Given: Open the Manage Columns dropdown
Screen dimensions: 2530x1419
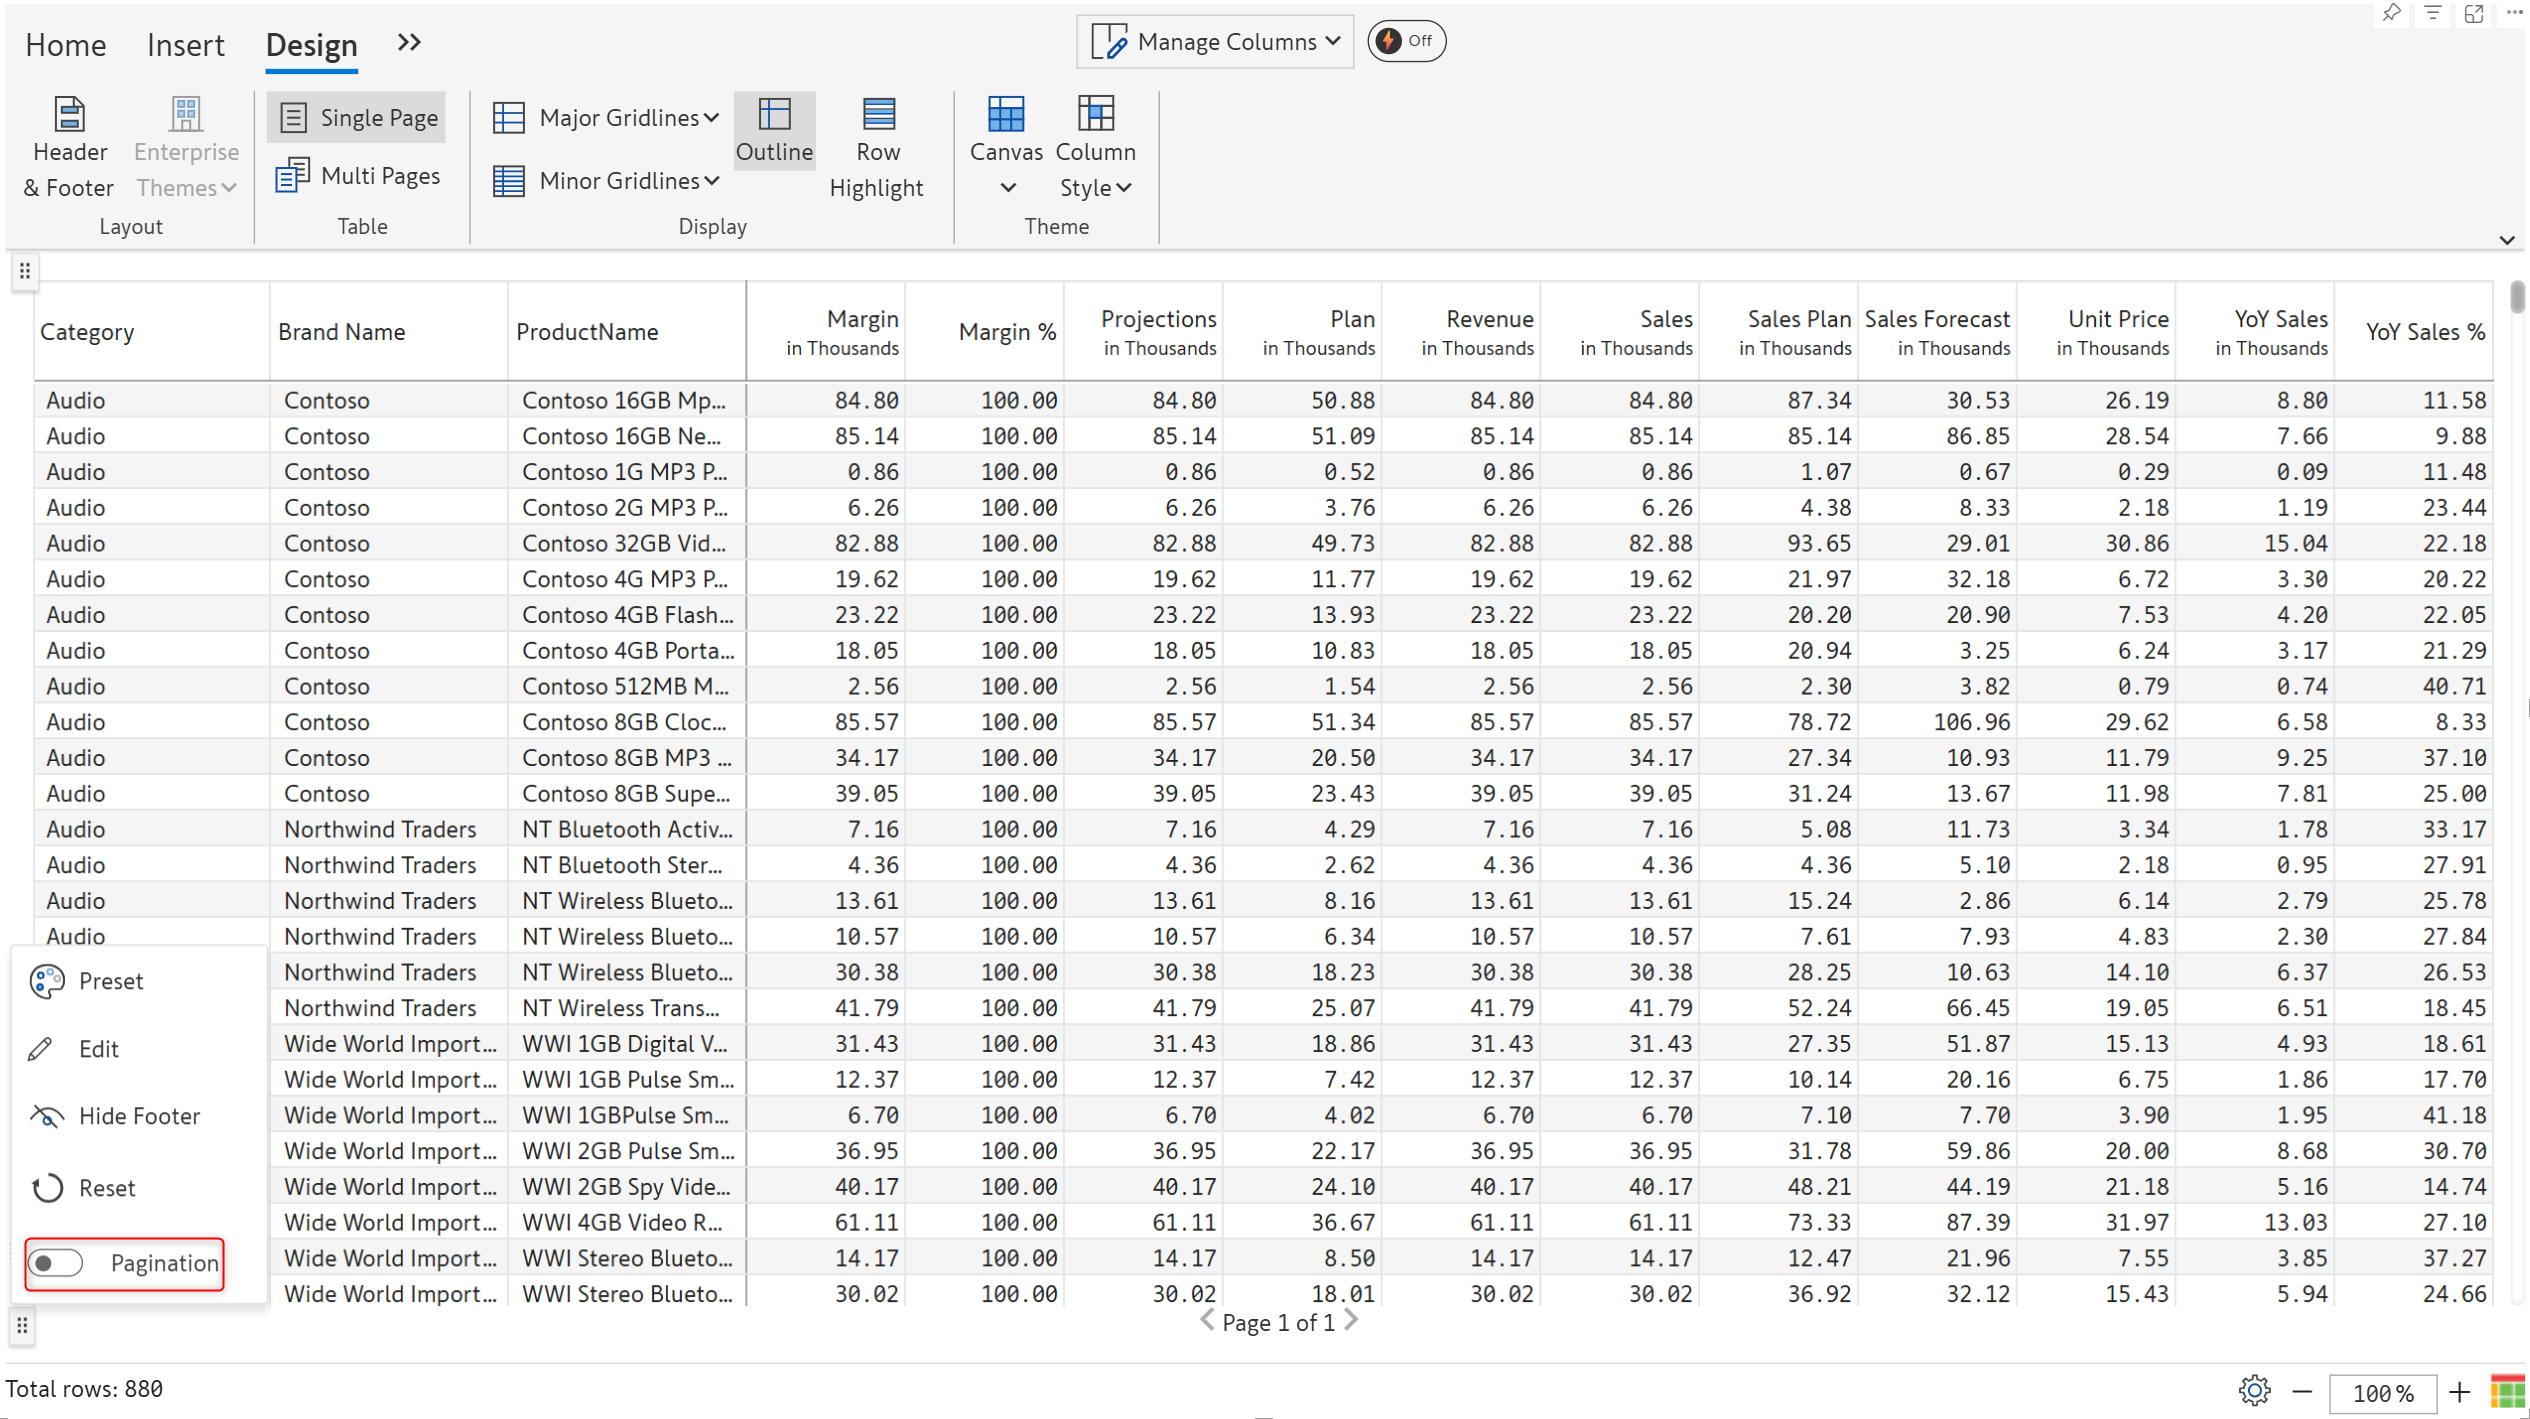Looking at the screenshot, I should coord(1214,41).
